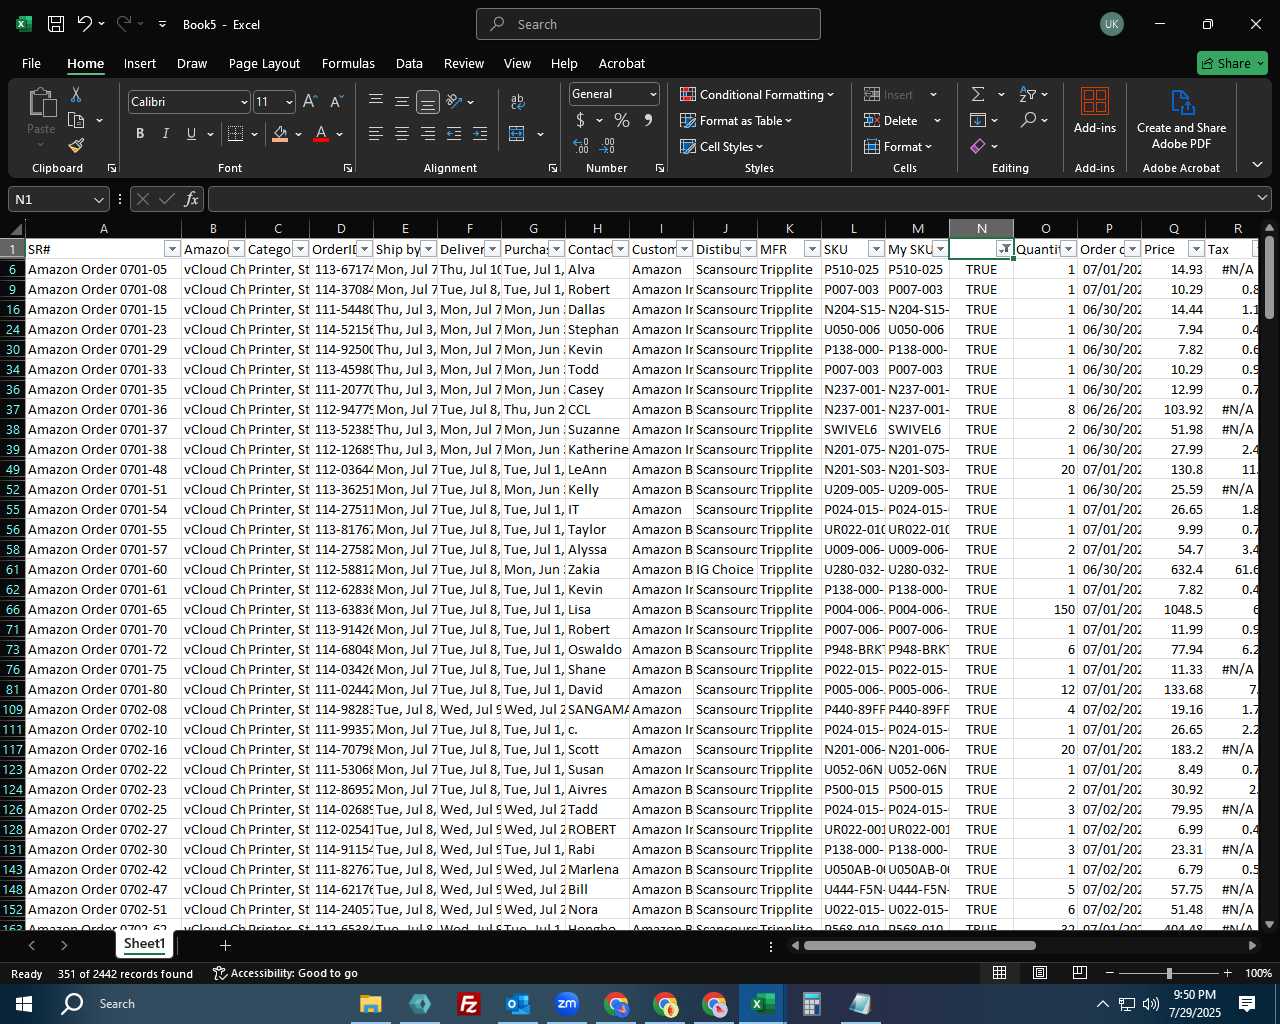The width and height of the screenshot is (1280, 1024).
Task: Click the Add-ins icon
Action: tap(1095, 110)
